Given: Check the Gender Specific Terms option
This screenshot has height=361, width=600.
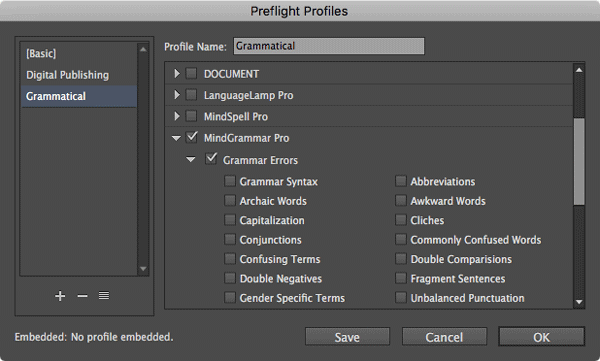Looking at the screenshot, I should [230, 297].
